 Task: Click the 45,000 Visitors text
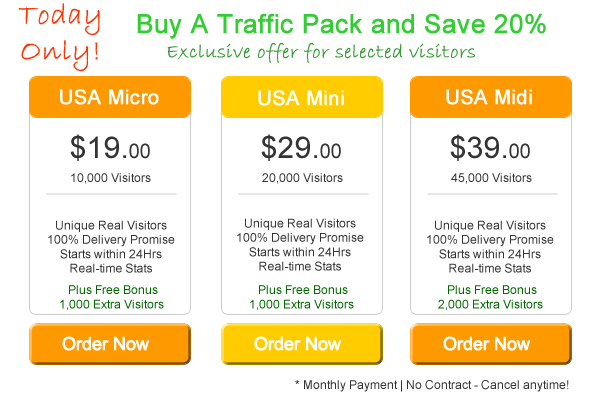491,178
